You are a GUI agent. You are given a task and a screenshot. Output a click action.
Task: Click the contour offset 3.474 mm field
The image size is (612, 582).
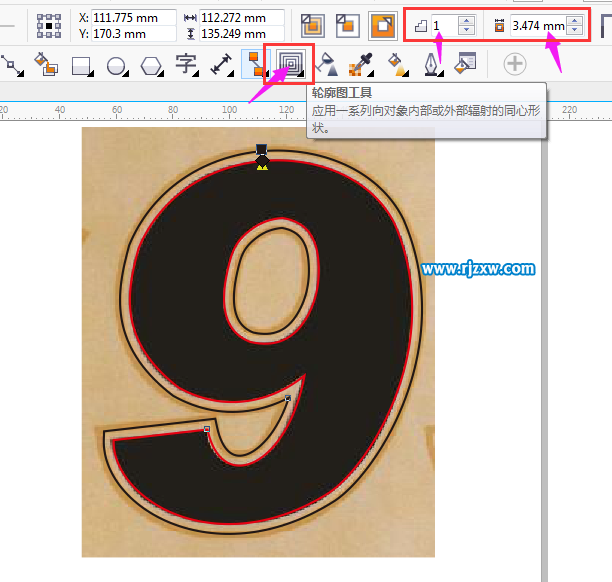pos(538,26)
